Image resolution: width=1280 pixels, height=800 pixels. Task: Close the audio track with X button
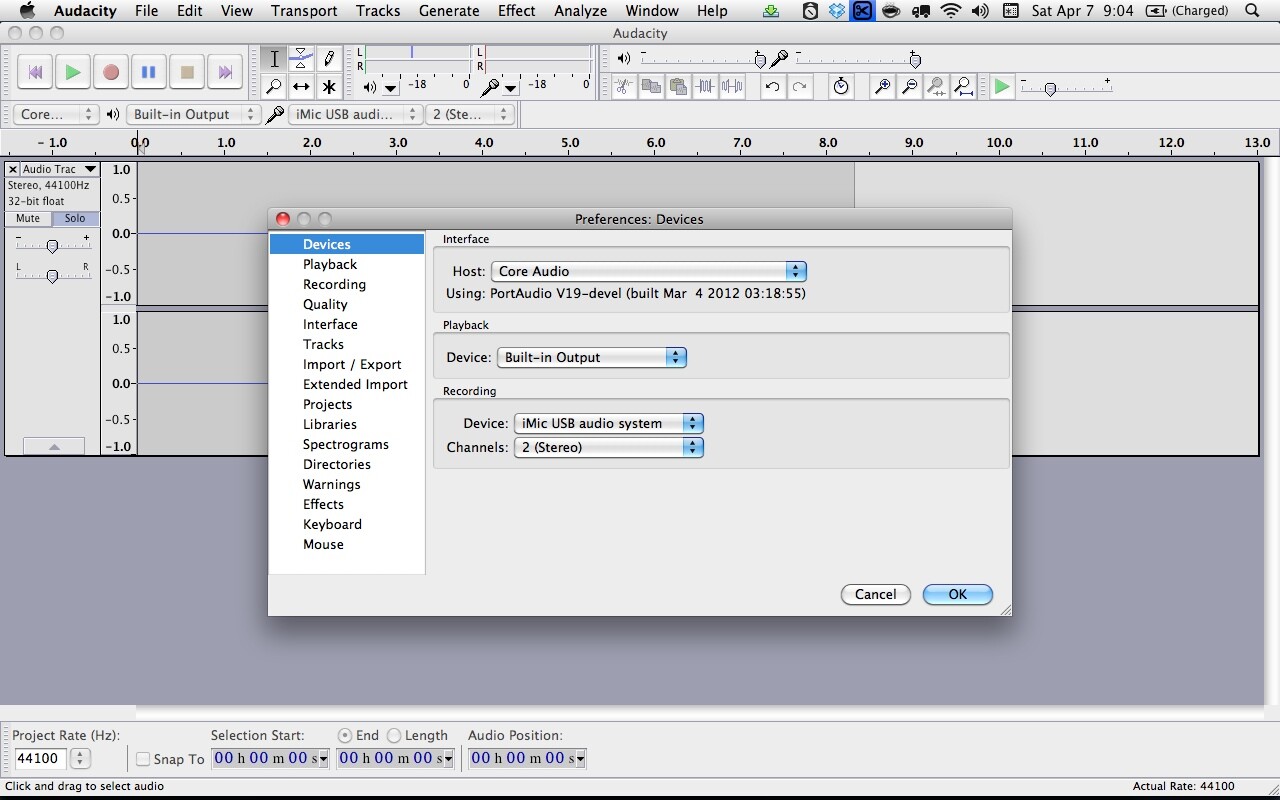point(13,169)
